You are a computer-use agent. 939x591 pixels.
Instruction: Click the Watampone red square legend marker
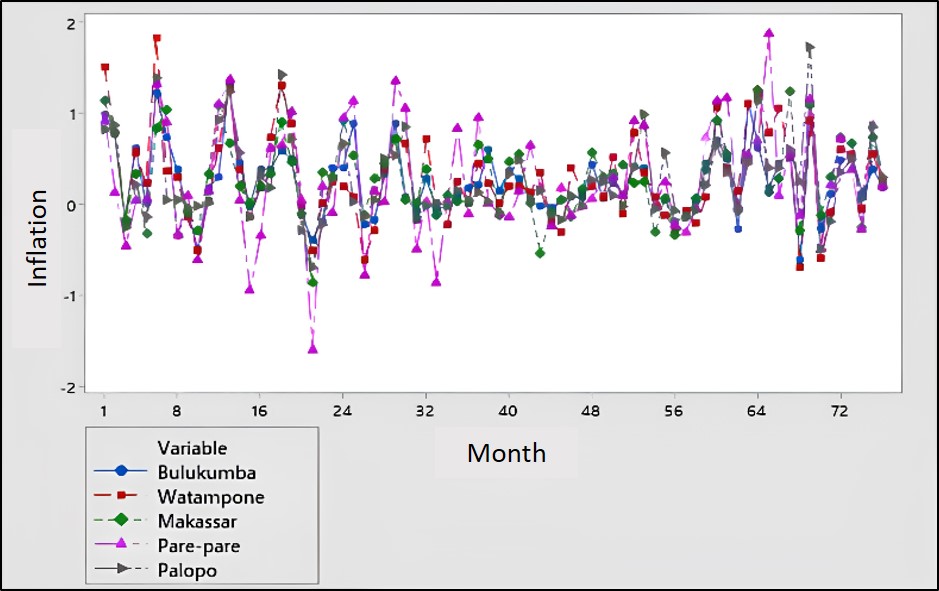tap(122, 495)
